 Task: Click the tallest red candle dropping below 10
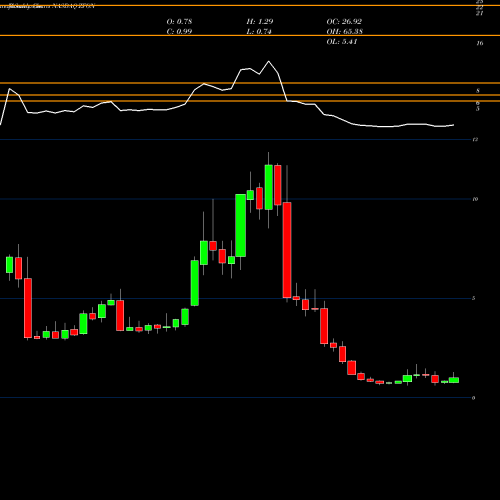(287, 250)
